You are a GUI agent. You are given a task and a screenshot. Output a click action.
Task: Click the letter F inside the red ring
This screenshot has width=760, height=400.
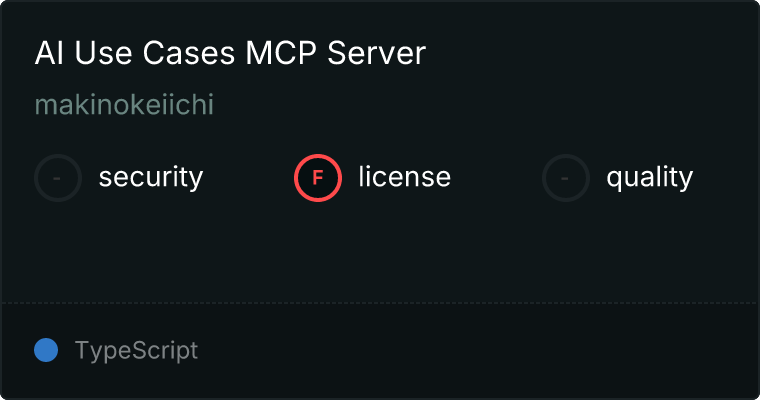pyautogui.click(x=318, y=178)
